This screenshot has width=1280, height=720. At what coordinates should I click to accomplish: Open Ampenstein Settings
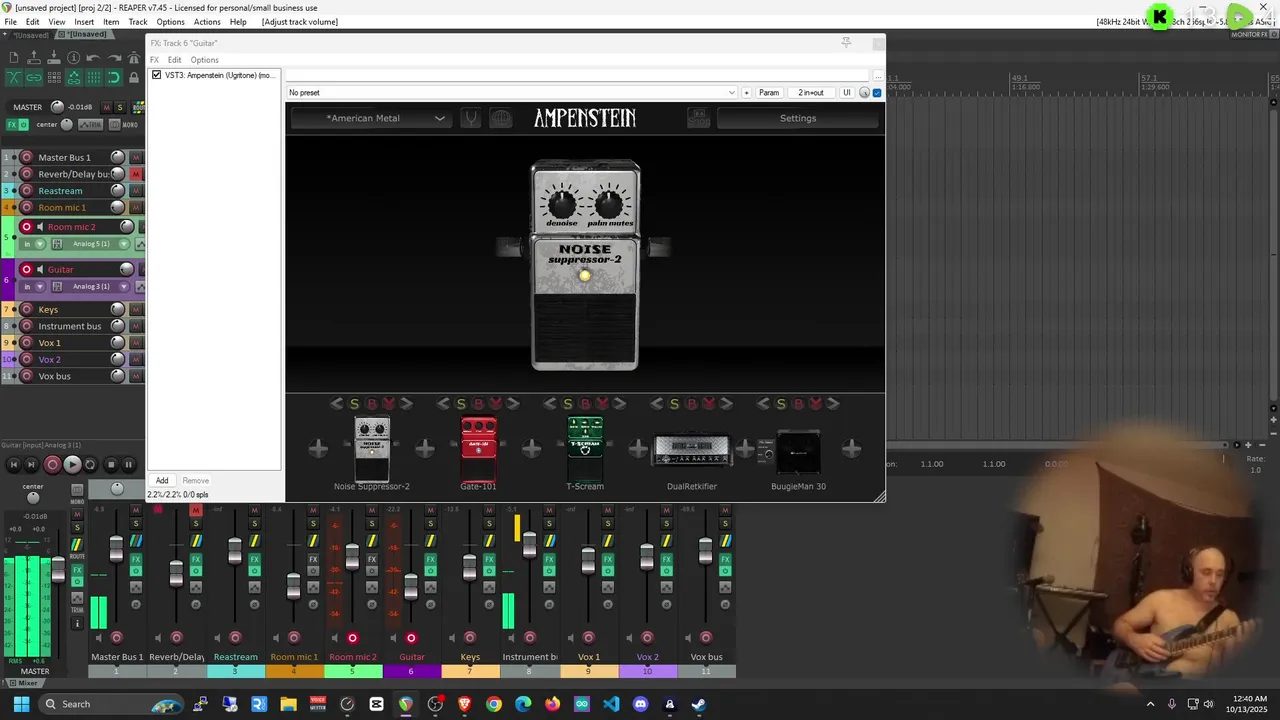[x=798, y=118]
